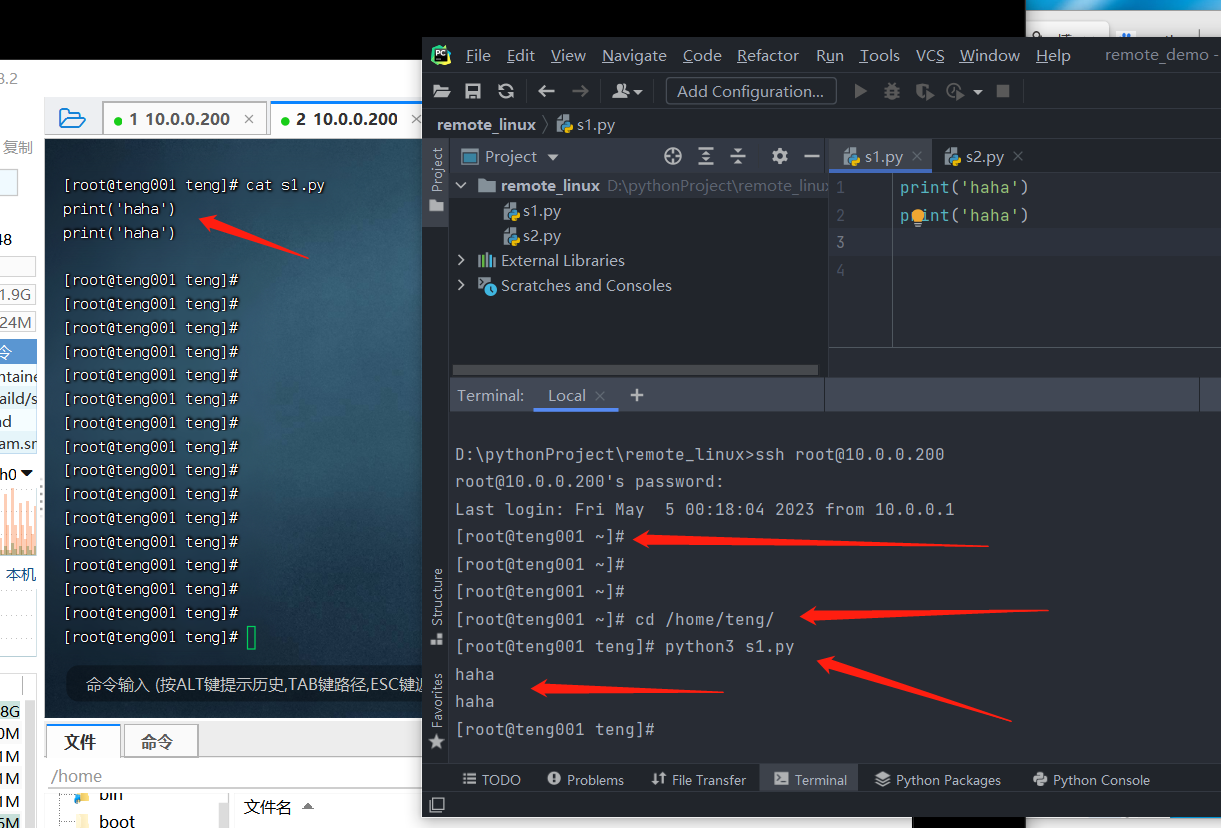Click tool windows quick access icon bottom-left
This screenshot has width=1221, height=828.
tap(436, 804)
